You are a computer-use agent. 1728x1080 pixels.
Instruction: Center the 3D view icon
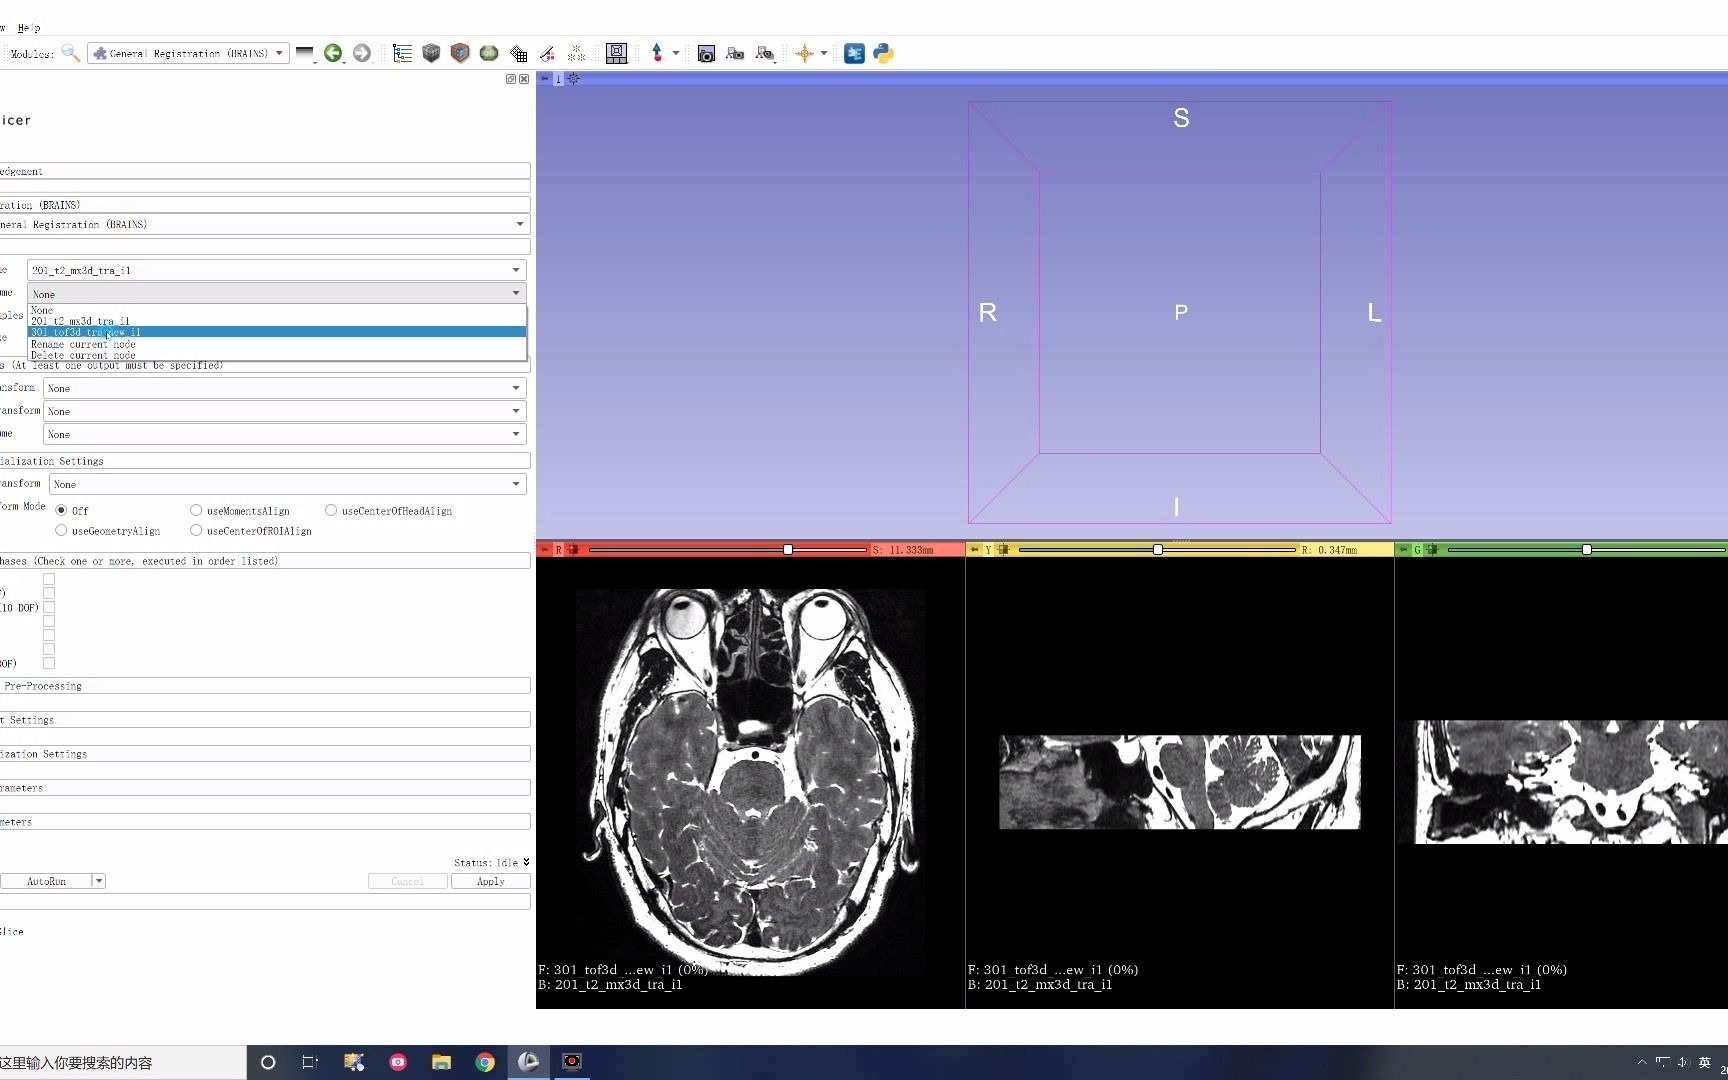pos(573,78)
